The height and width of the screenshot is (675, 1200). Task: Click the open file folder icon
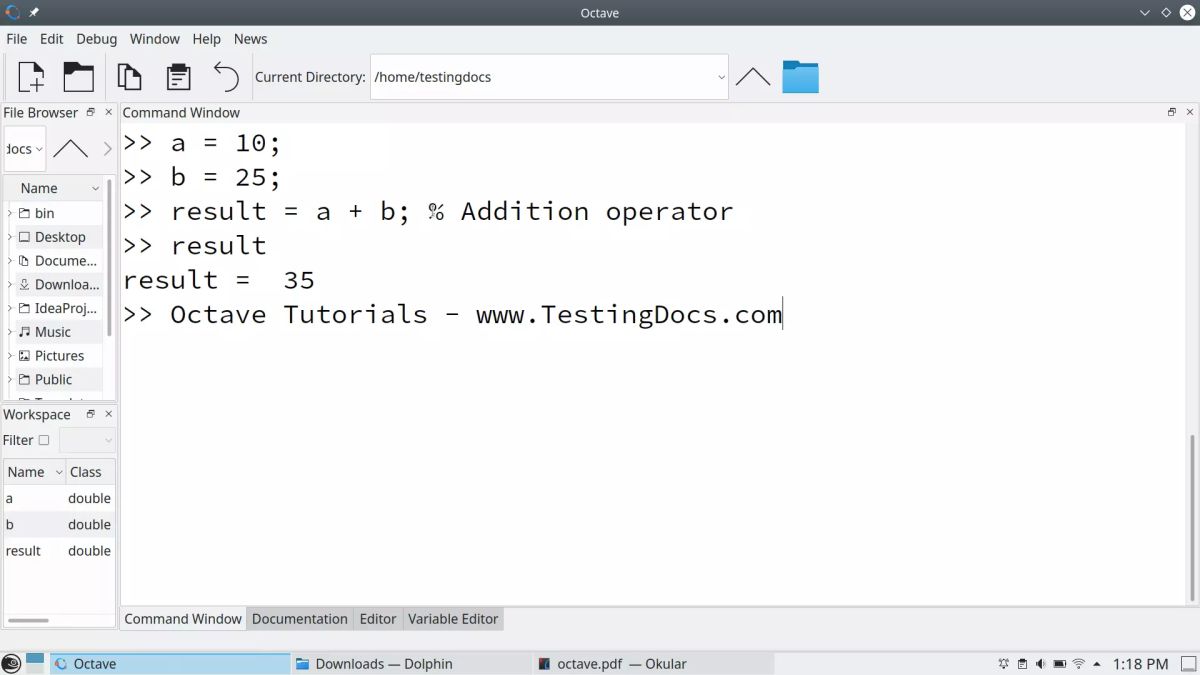pos(78,77)
